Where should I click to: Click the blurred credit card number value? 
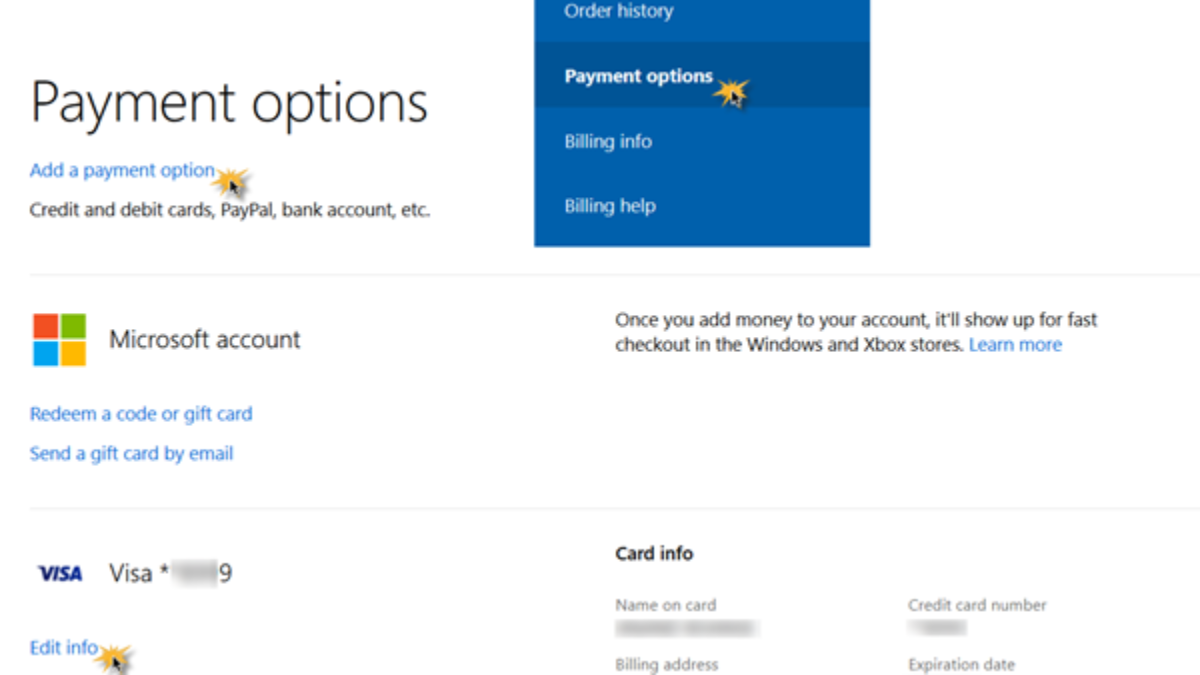(x=938, y=629)
